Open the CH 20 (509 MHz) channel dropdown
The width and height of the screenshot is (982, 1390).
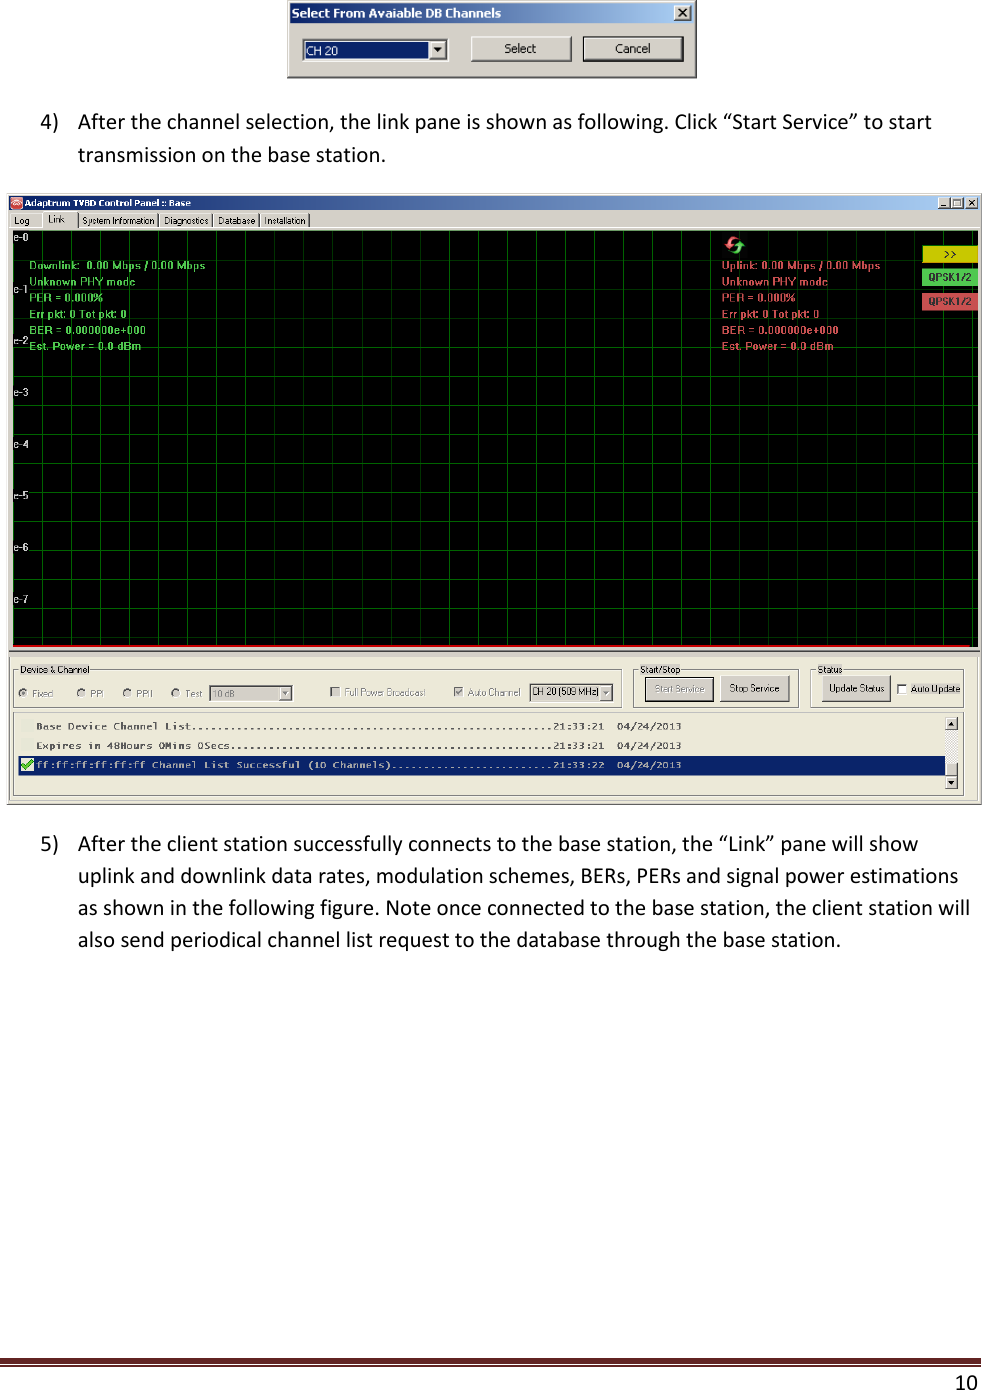pyautogui.click(x=606, y=692)
